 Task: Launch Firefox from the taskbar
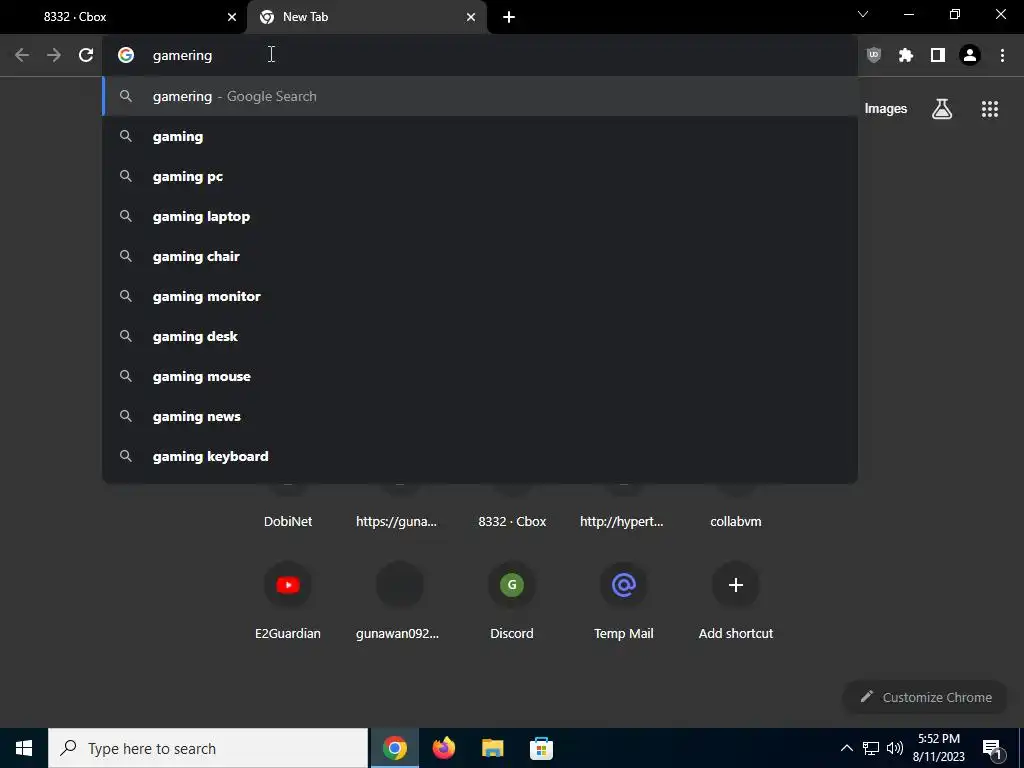[443, 748]
